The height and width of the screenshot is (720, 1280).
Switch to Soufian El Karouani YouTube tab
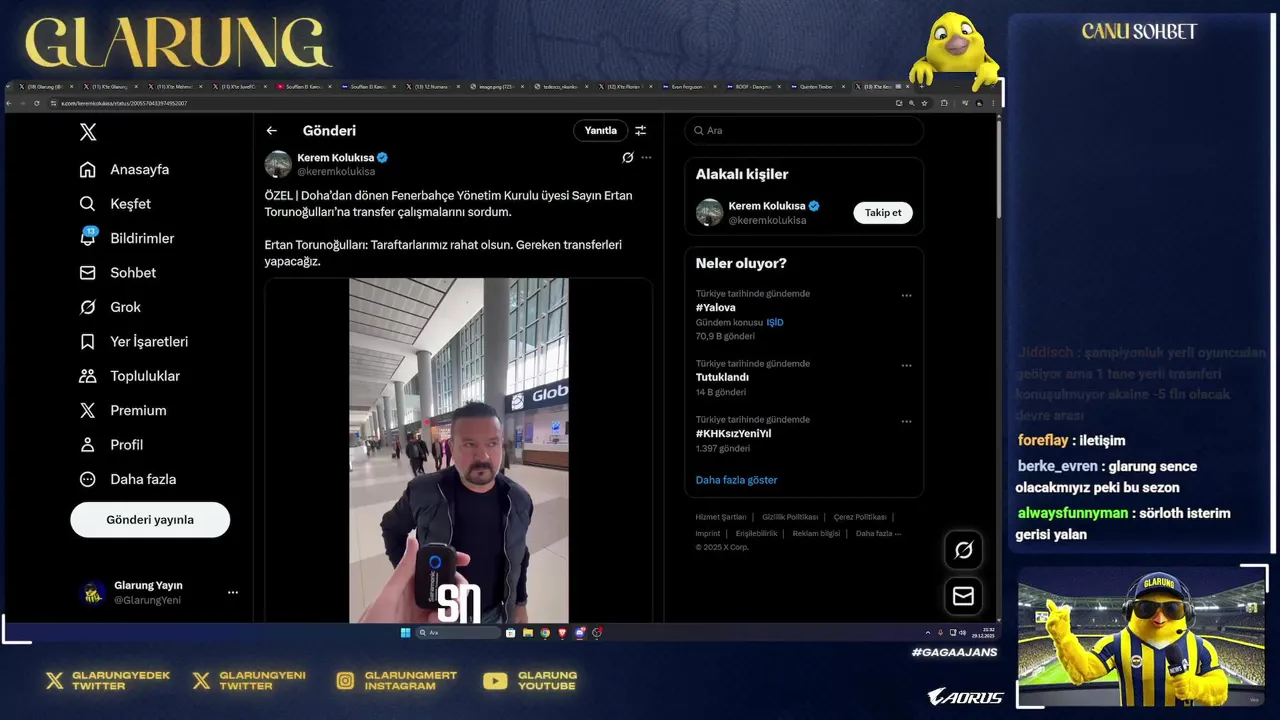coord(305,87)
